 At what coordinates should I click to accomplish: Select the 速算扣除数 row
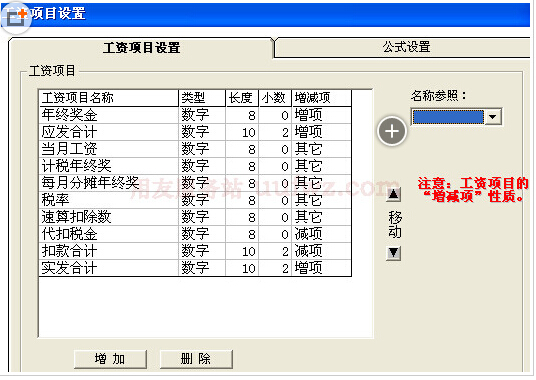[x=195, y=217]
